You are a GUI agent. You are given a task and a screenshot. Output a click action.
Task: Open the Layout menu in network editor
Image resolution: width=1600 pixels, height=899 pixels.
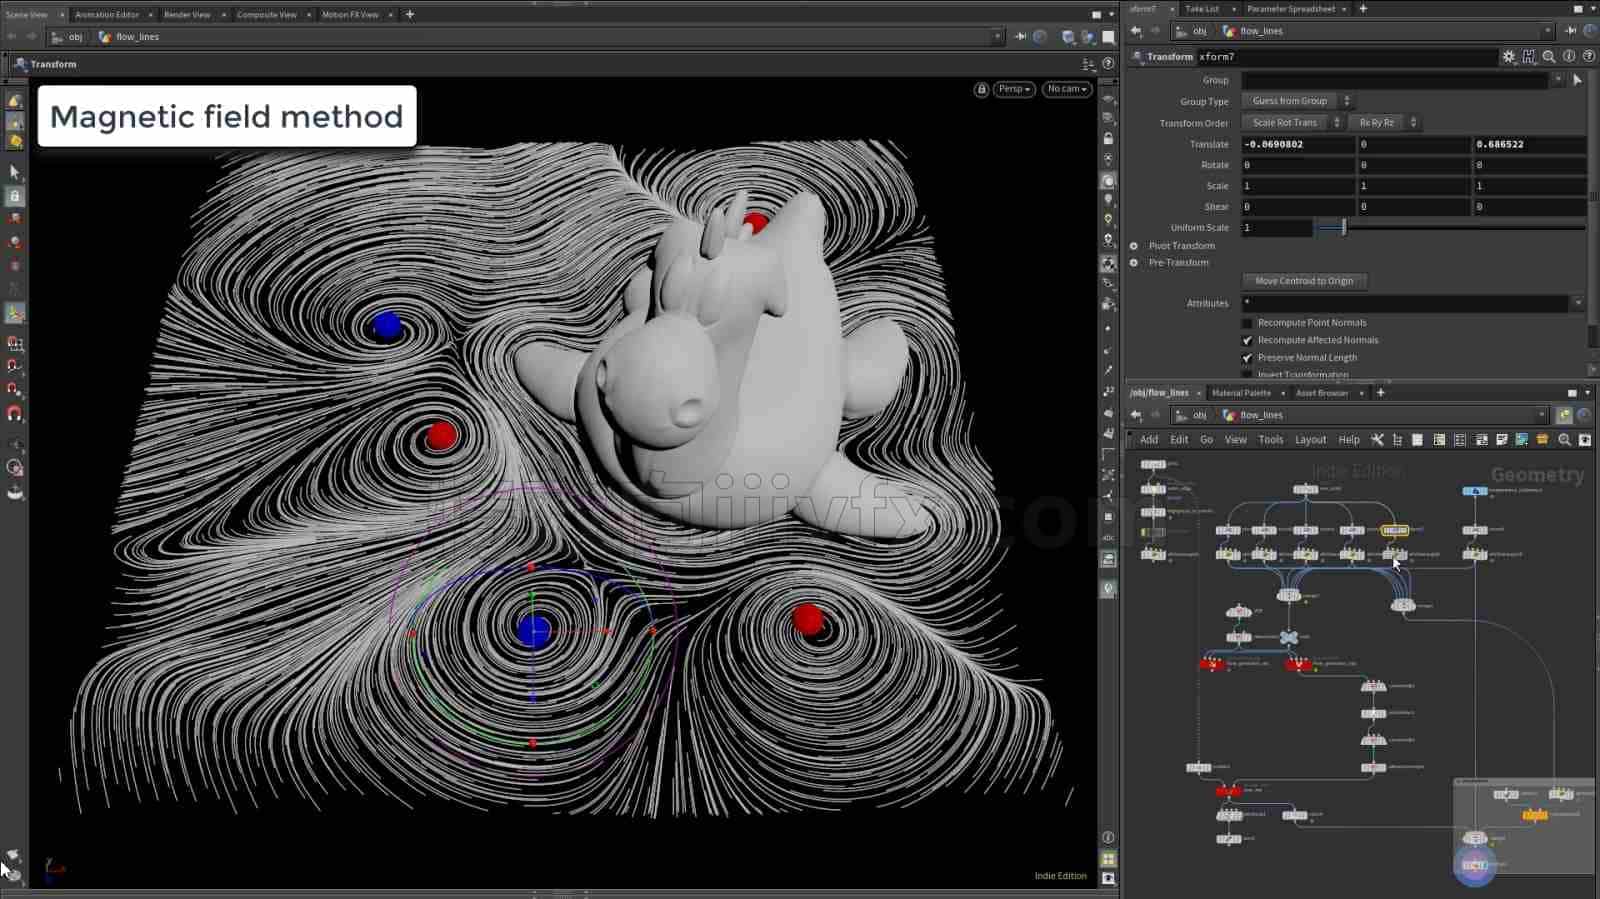[1310, 440]
